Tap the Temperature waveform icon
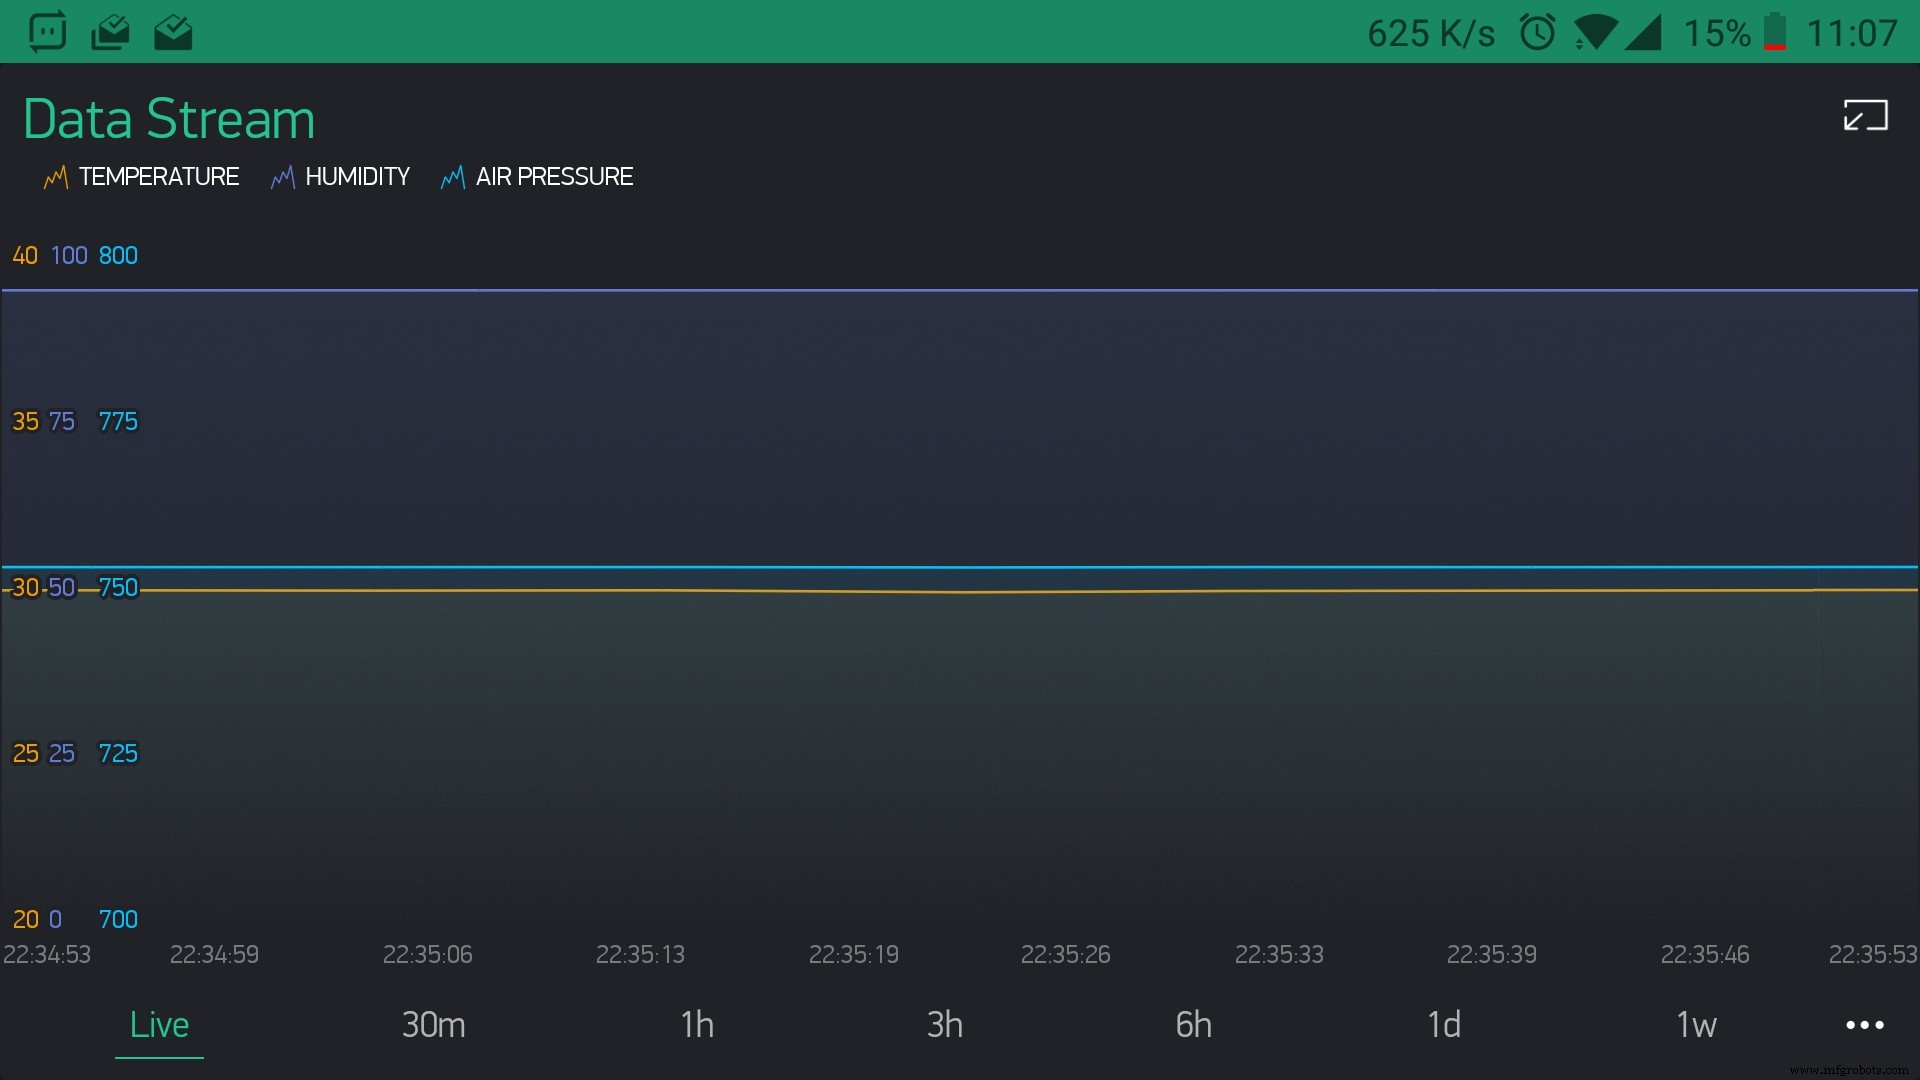 point(56,177)
